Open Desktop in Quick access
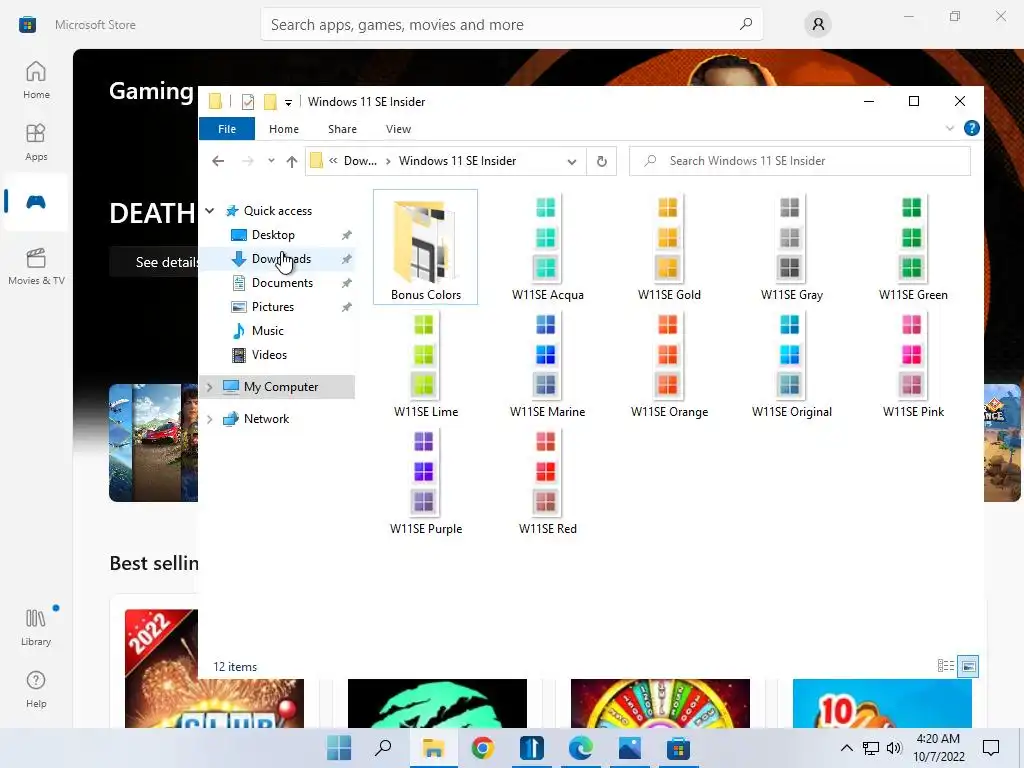This screenshot has height=768, width=1024. point(273,234)
